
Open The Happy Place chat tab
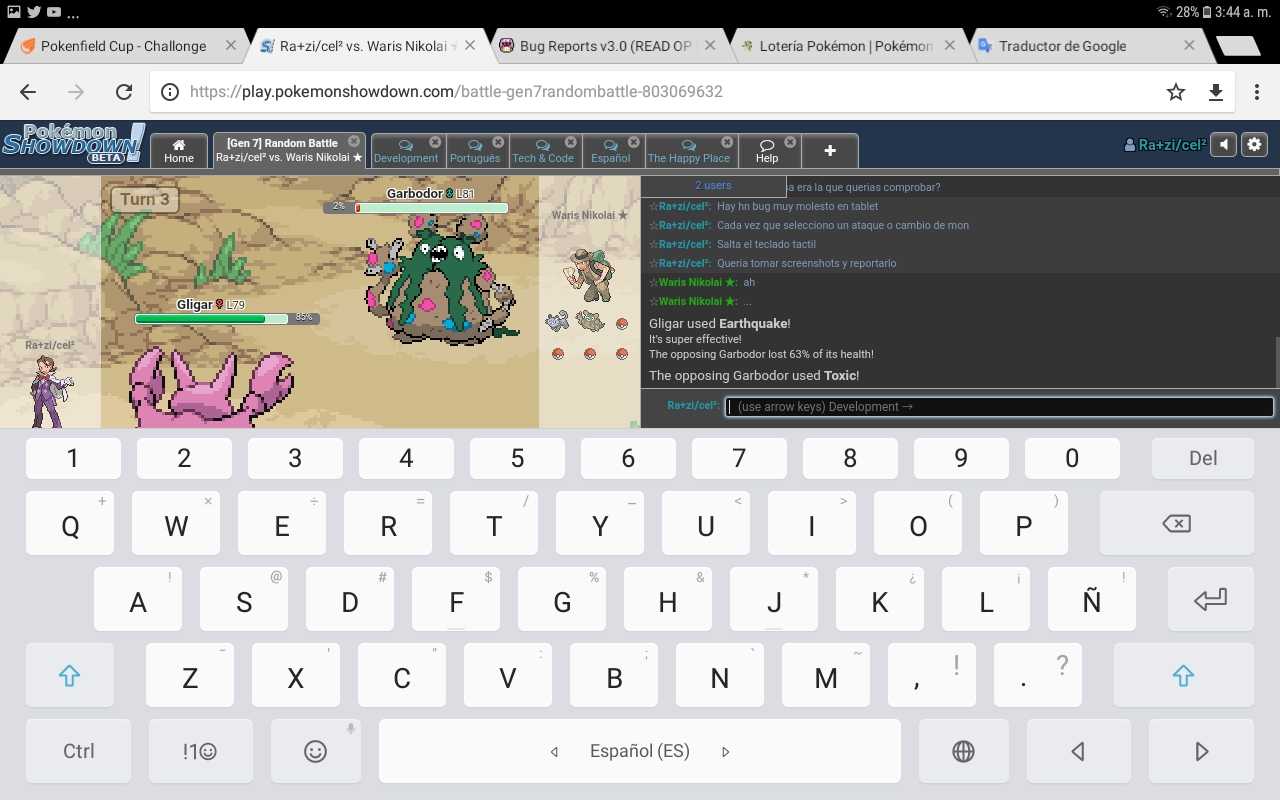pyautogui.click(x=689, y=151)
